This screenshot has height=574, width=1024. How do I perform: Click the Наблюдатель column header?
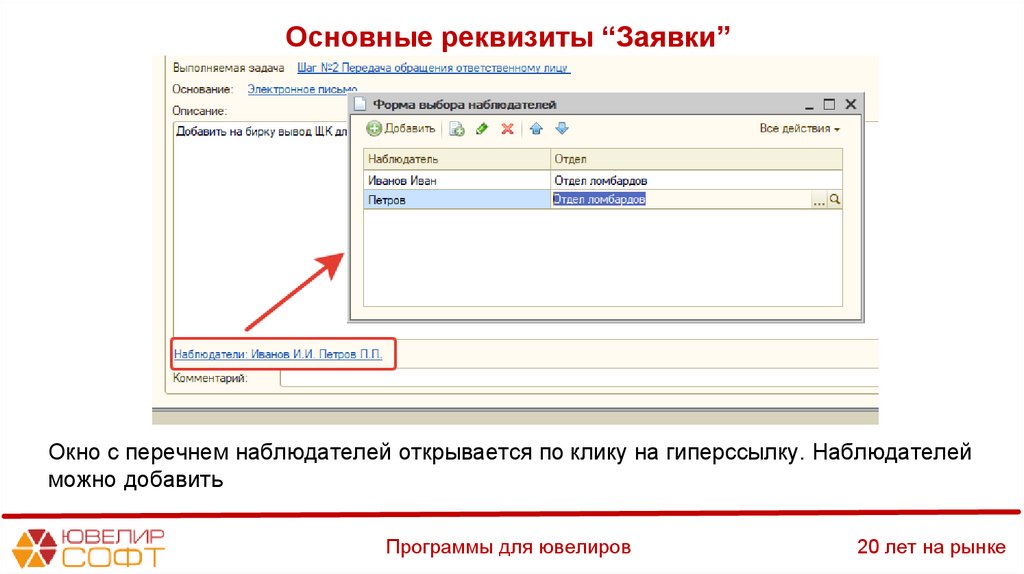click(x=456, y=159)
